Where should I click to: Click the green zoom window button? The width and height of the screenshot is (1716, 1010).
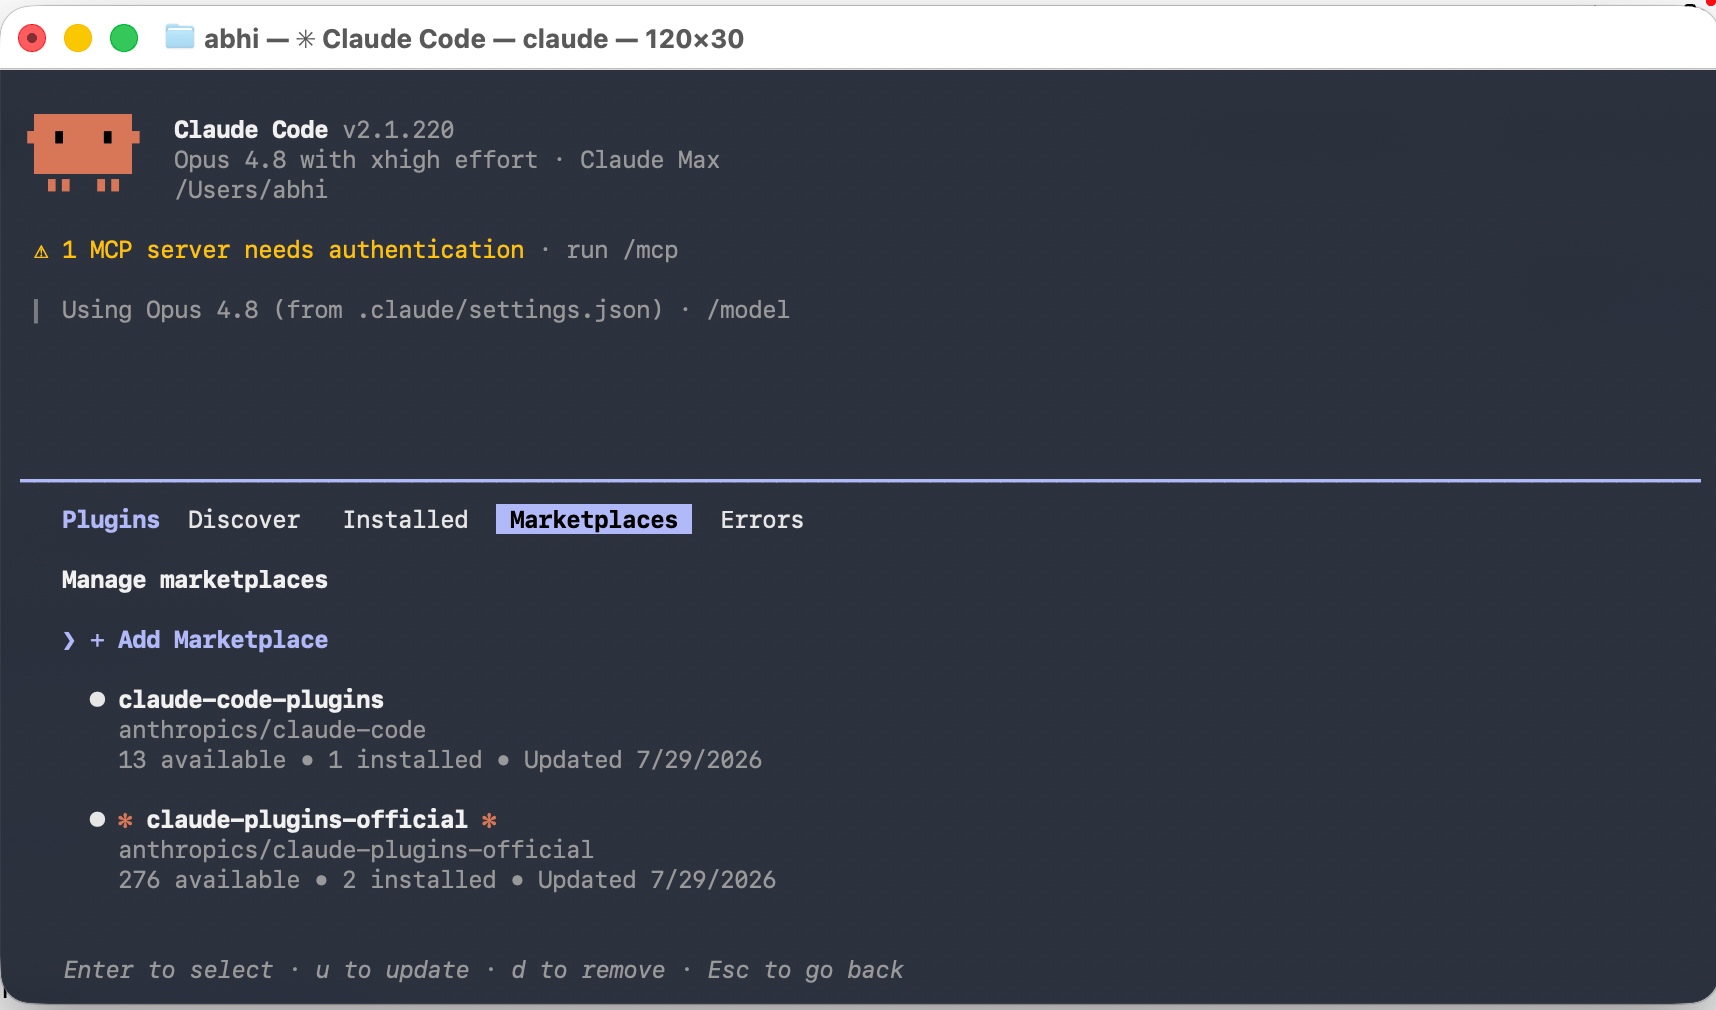[124, 38]
